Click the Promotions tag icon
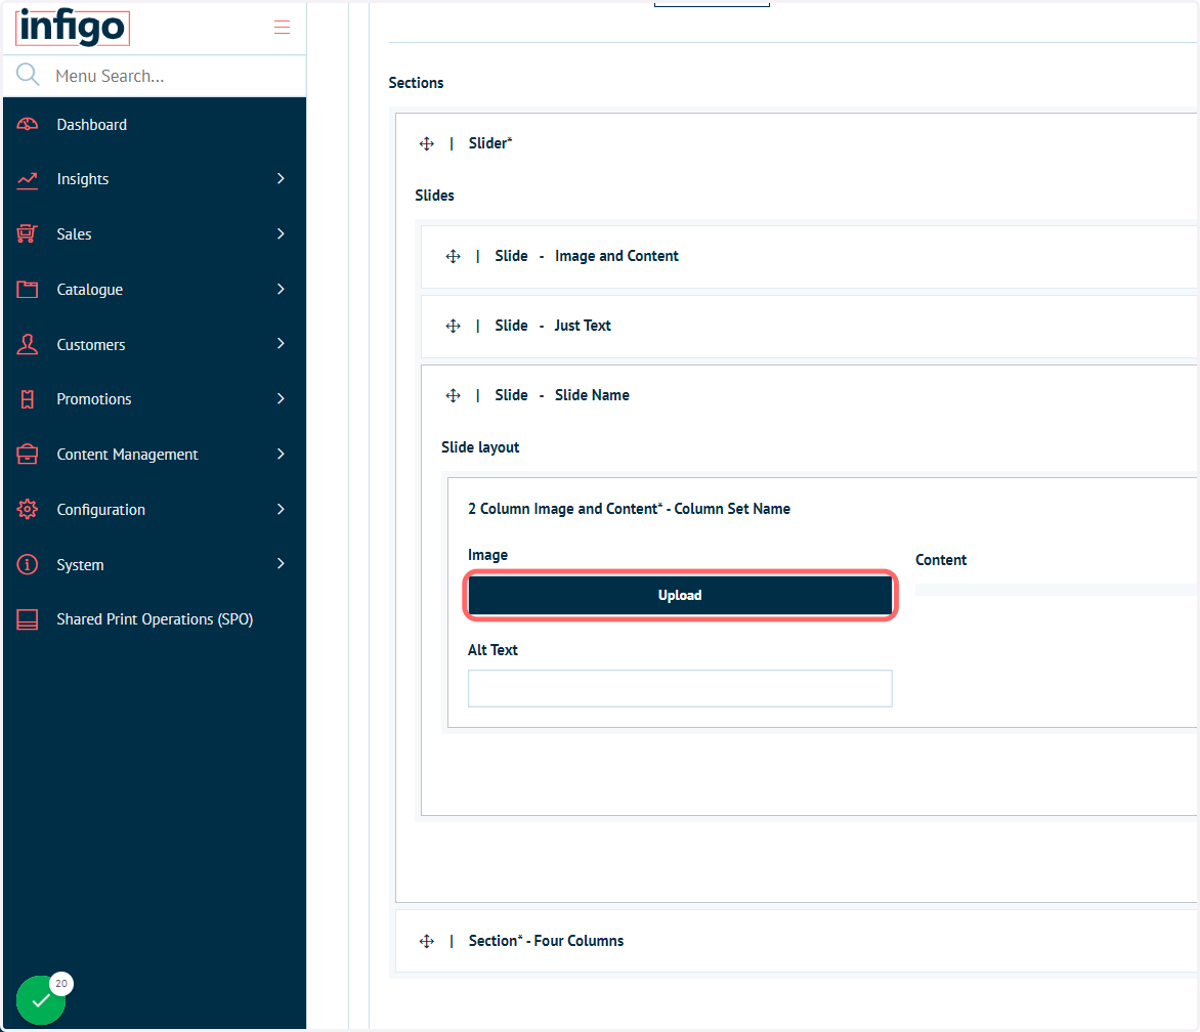1200x1032 pixels. (28, 399)
